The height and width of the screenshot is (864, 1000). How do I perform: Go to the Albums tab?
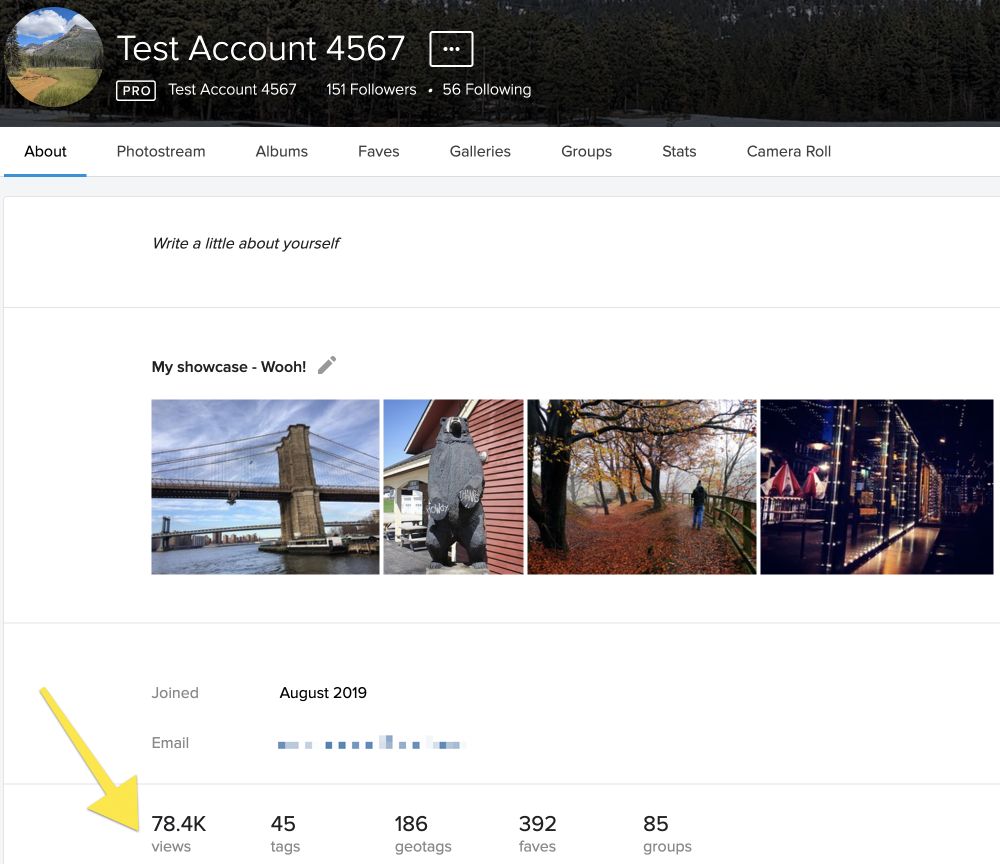point(282,152)
